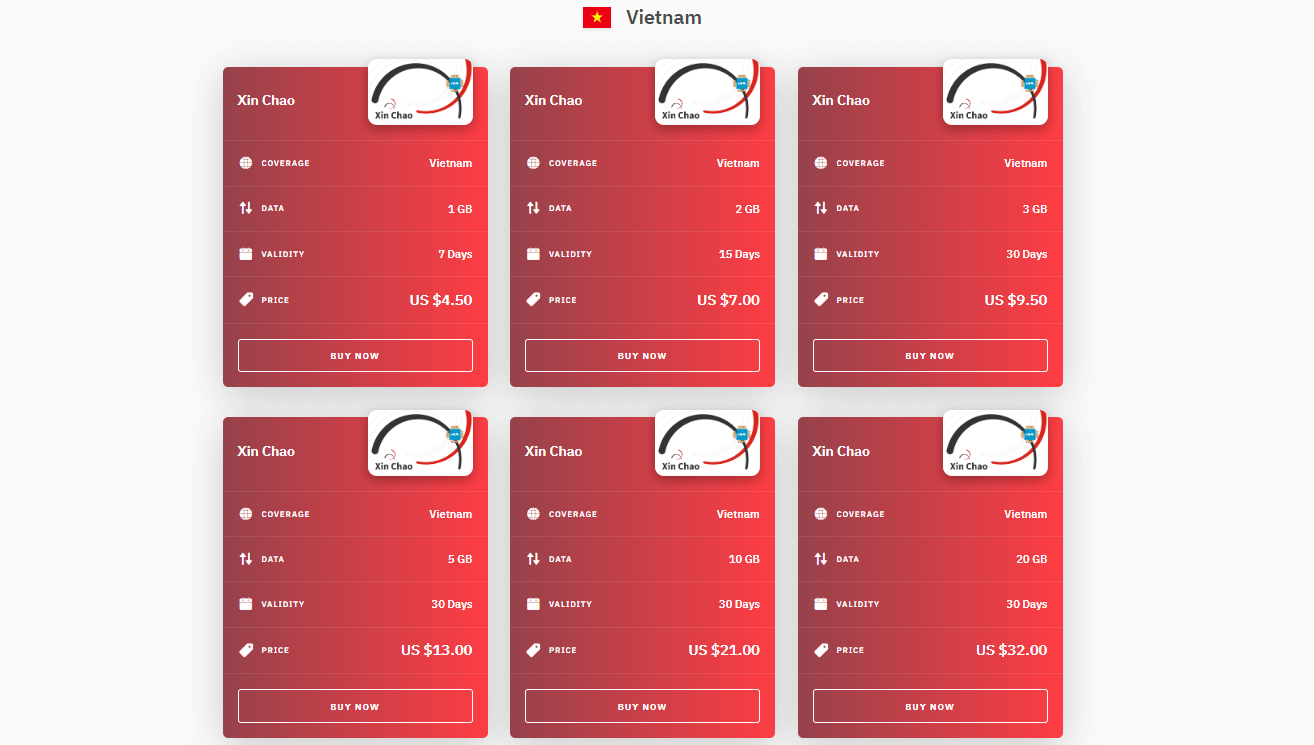Click the globe coverage icon on US $32.00 card
Viewport: 1314px width, 745px height.
click(x=821, y=514)
